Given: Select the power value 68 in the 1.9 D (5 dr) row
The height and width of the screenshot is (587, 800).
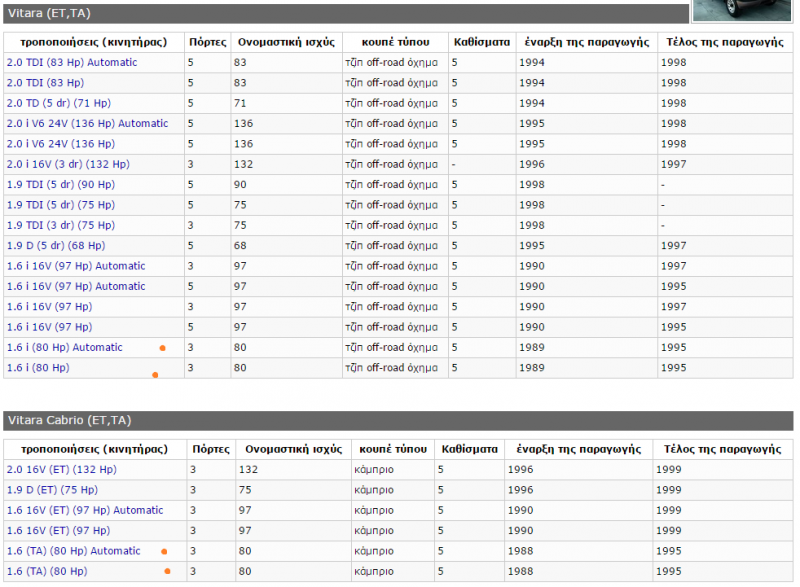Looking at the screenshot, I should pos(240,246).
